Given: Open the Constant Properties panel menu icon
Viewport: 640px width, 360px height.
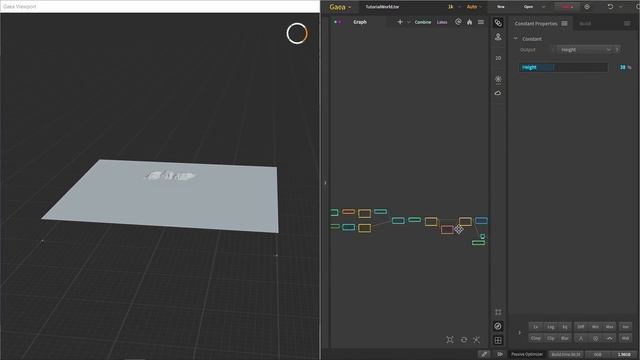Looking at the screenshot, I should [564, 24].
